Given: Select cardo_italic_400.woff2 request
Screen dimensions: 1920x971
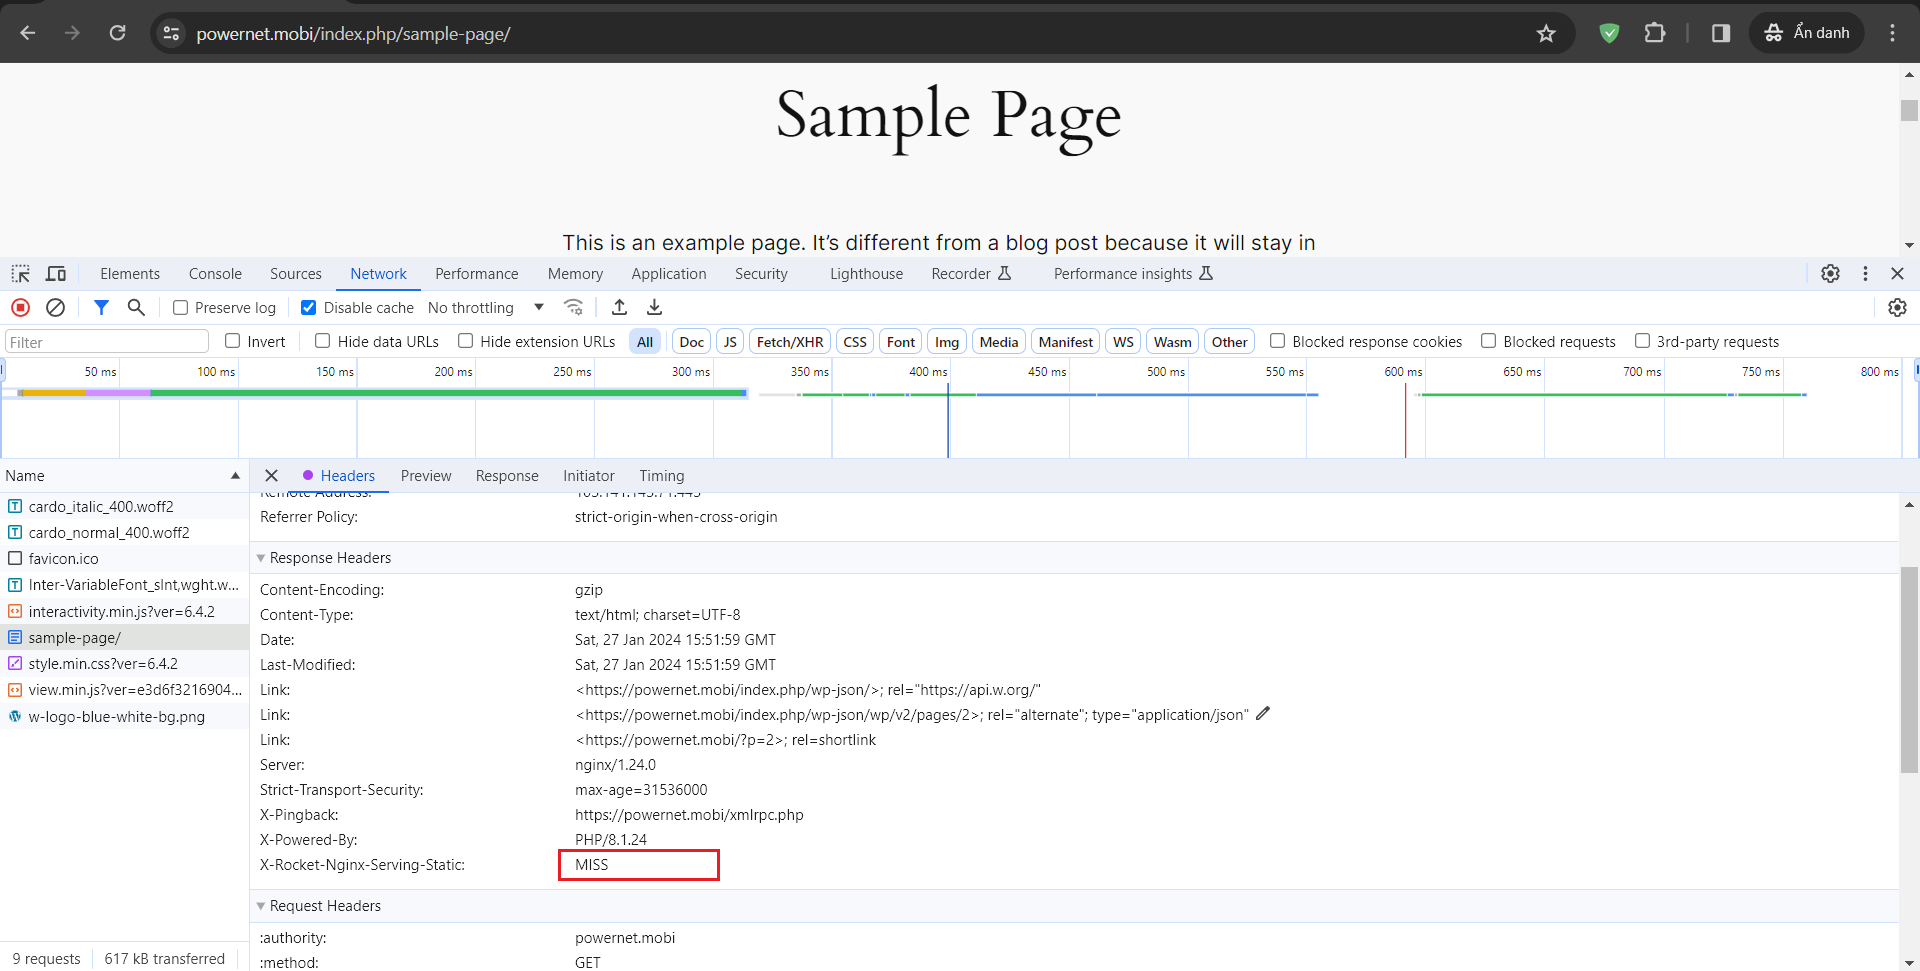Looking at the screenshot, I should point(124,507).
